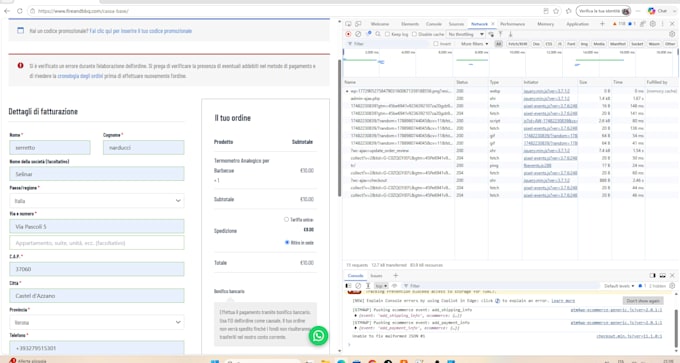The width and height of the screenshot is (680, 363).
Task: Click Don't show again button
Action: pyautogui.click(x=643, y=301)
